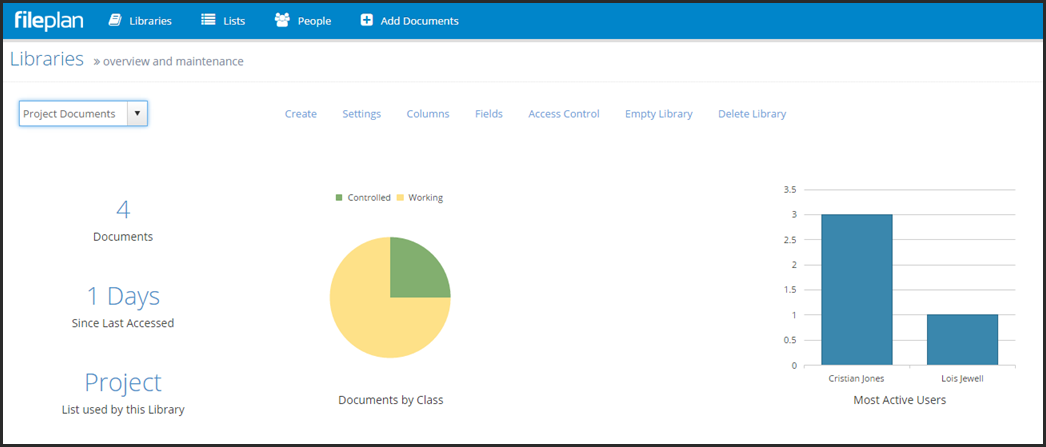Image resolution: width=1046 pixels, height=447 pixels.
Task: Click the Cristian Jones bar
Action: 857,290
